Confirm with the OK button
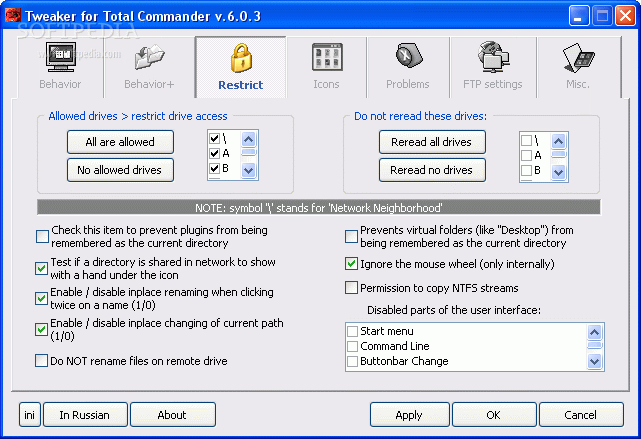 [494, 415]
